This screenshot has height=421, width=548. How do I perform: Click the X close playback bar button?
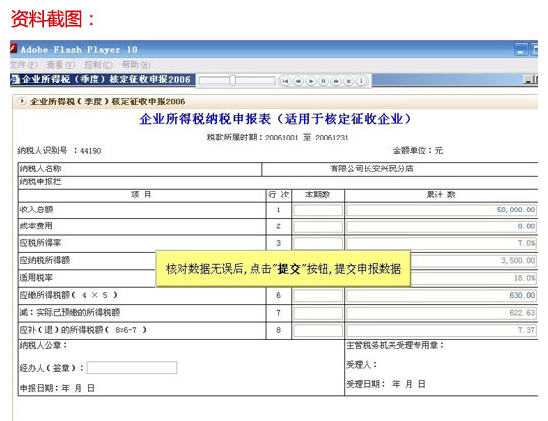point(348,81)
